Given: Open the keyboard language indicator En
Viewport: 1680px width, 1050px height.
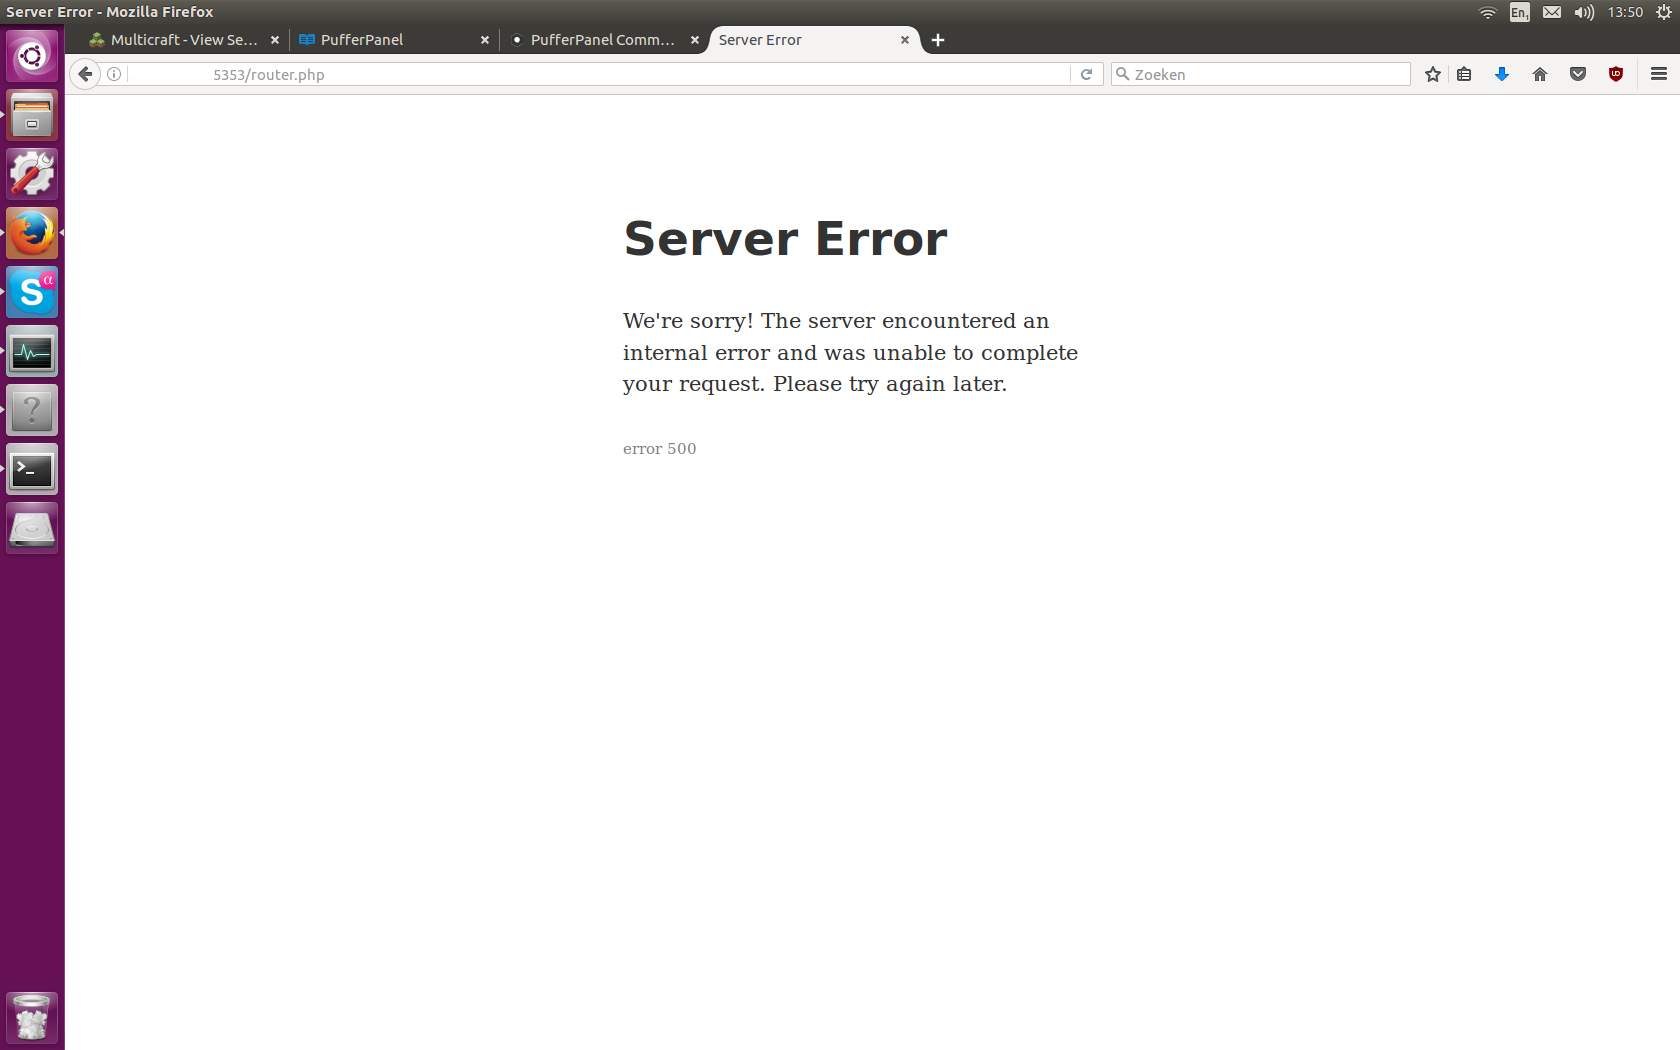Looking at the screenshot, I should click(x=1520, y=12).
